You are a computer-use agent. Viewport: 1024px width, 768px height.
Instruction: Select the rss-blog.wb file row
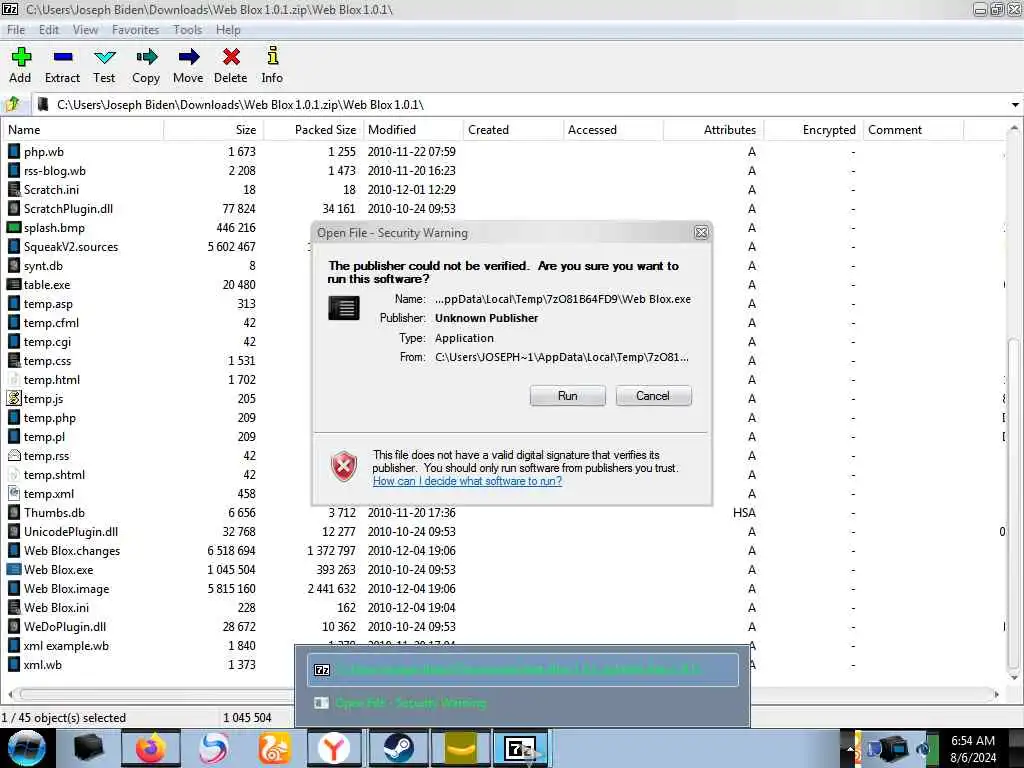point(503,170)
